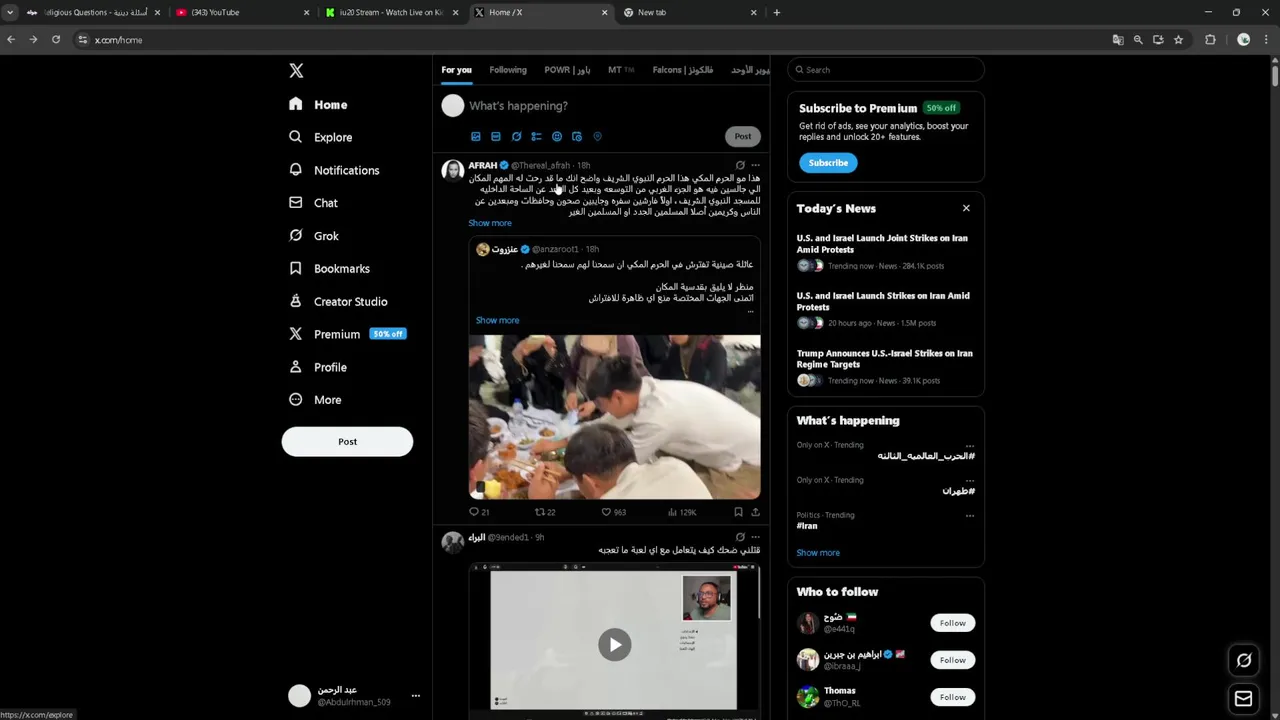Open the browser extensions puzzle icon

coord(1210,40)
